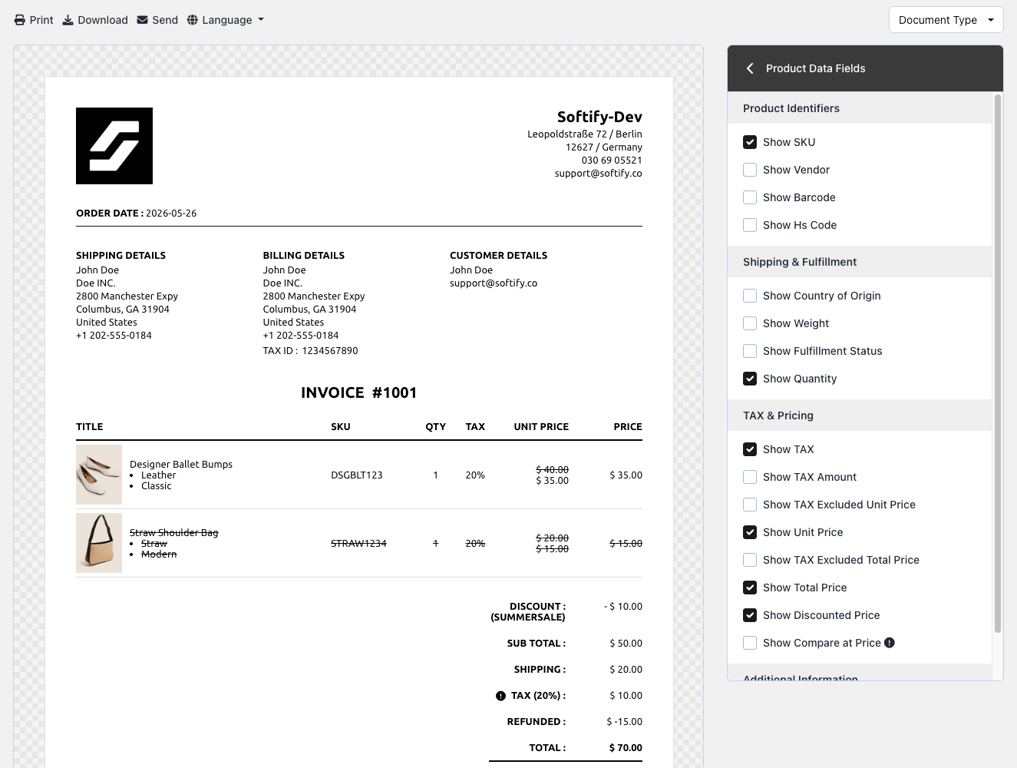Click the Send envelope icon
The height and width of the screenshot is (768, 1017).
142,20
